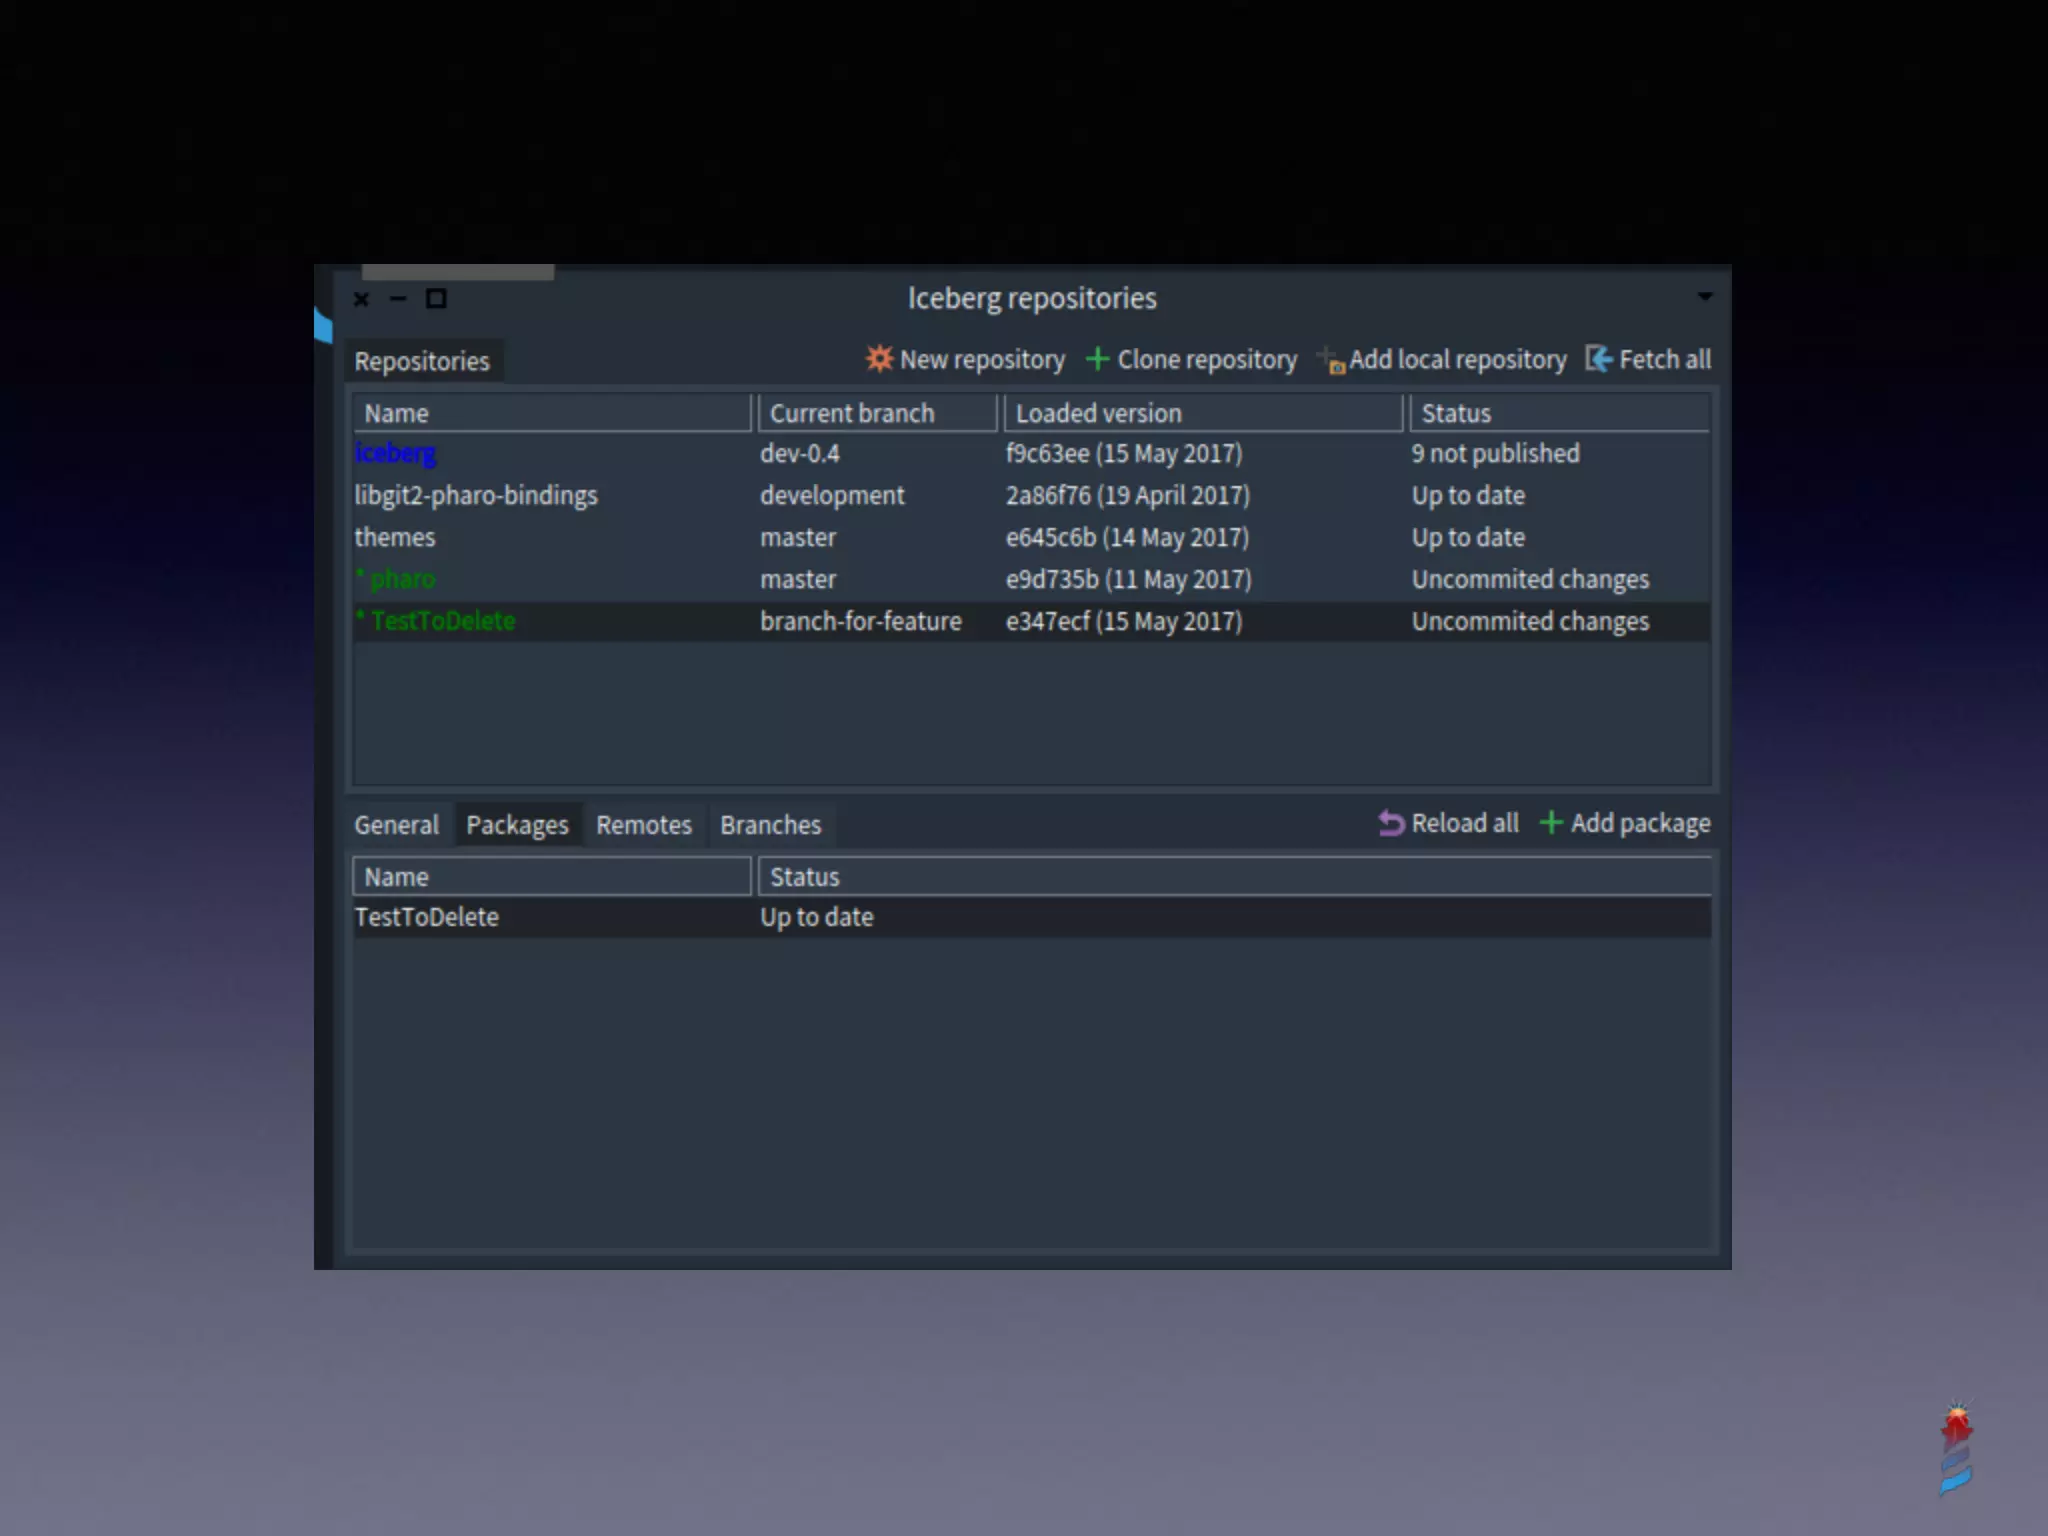Switch to the General tab
The width and height of the screenshot is (2048, 1536).
click(x=396, y=825)
